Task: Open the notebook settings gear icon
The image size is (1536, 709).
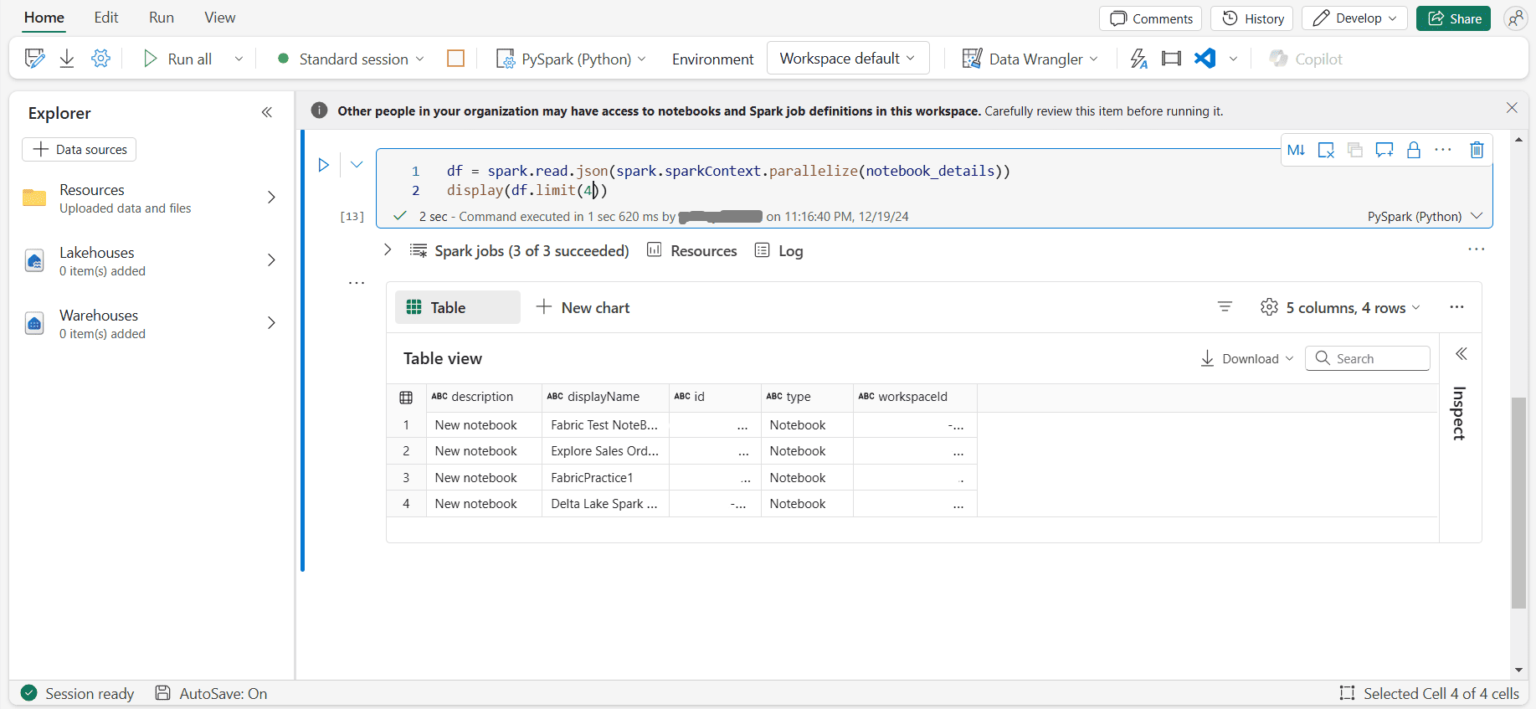Action: [x=100, y=59]
